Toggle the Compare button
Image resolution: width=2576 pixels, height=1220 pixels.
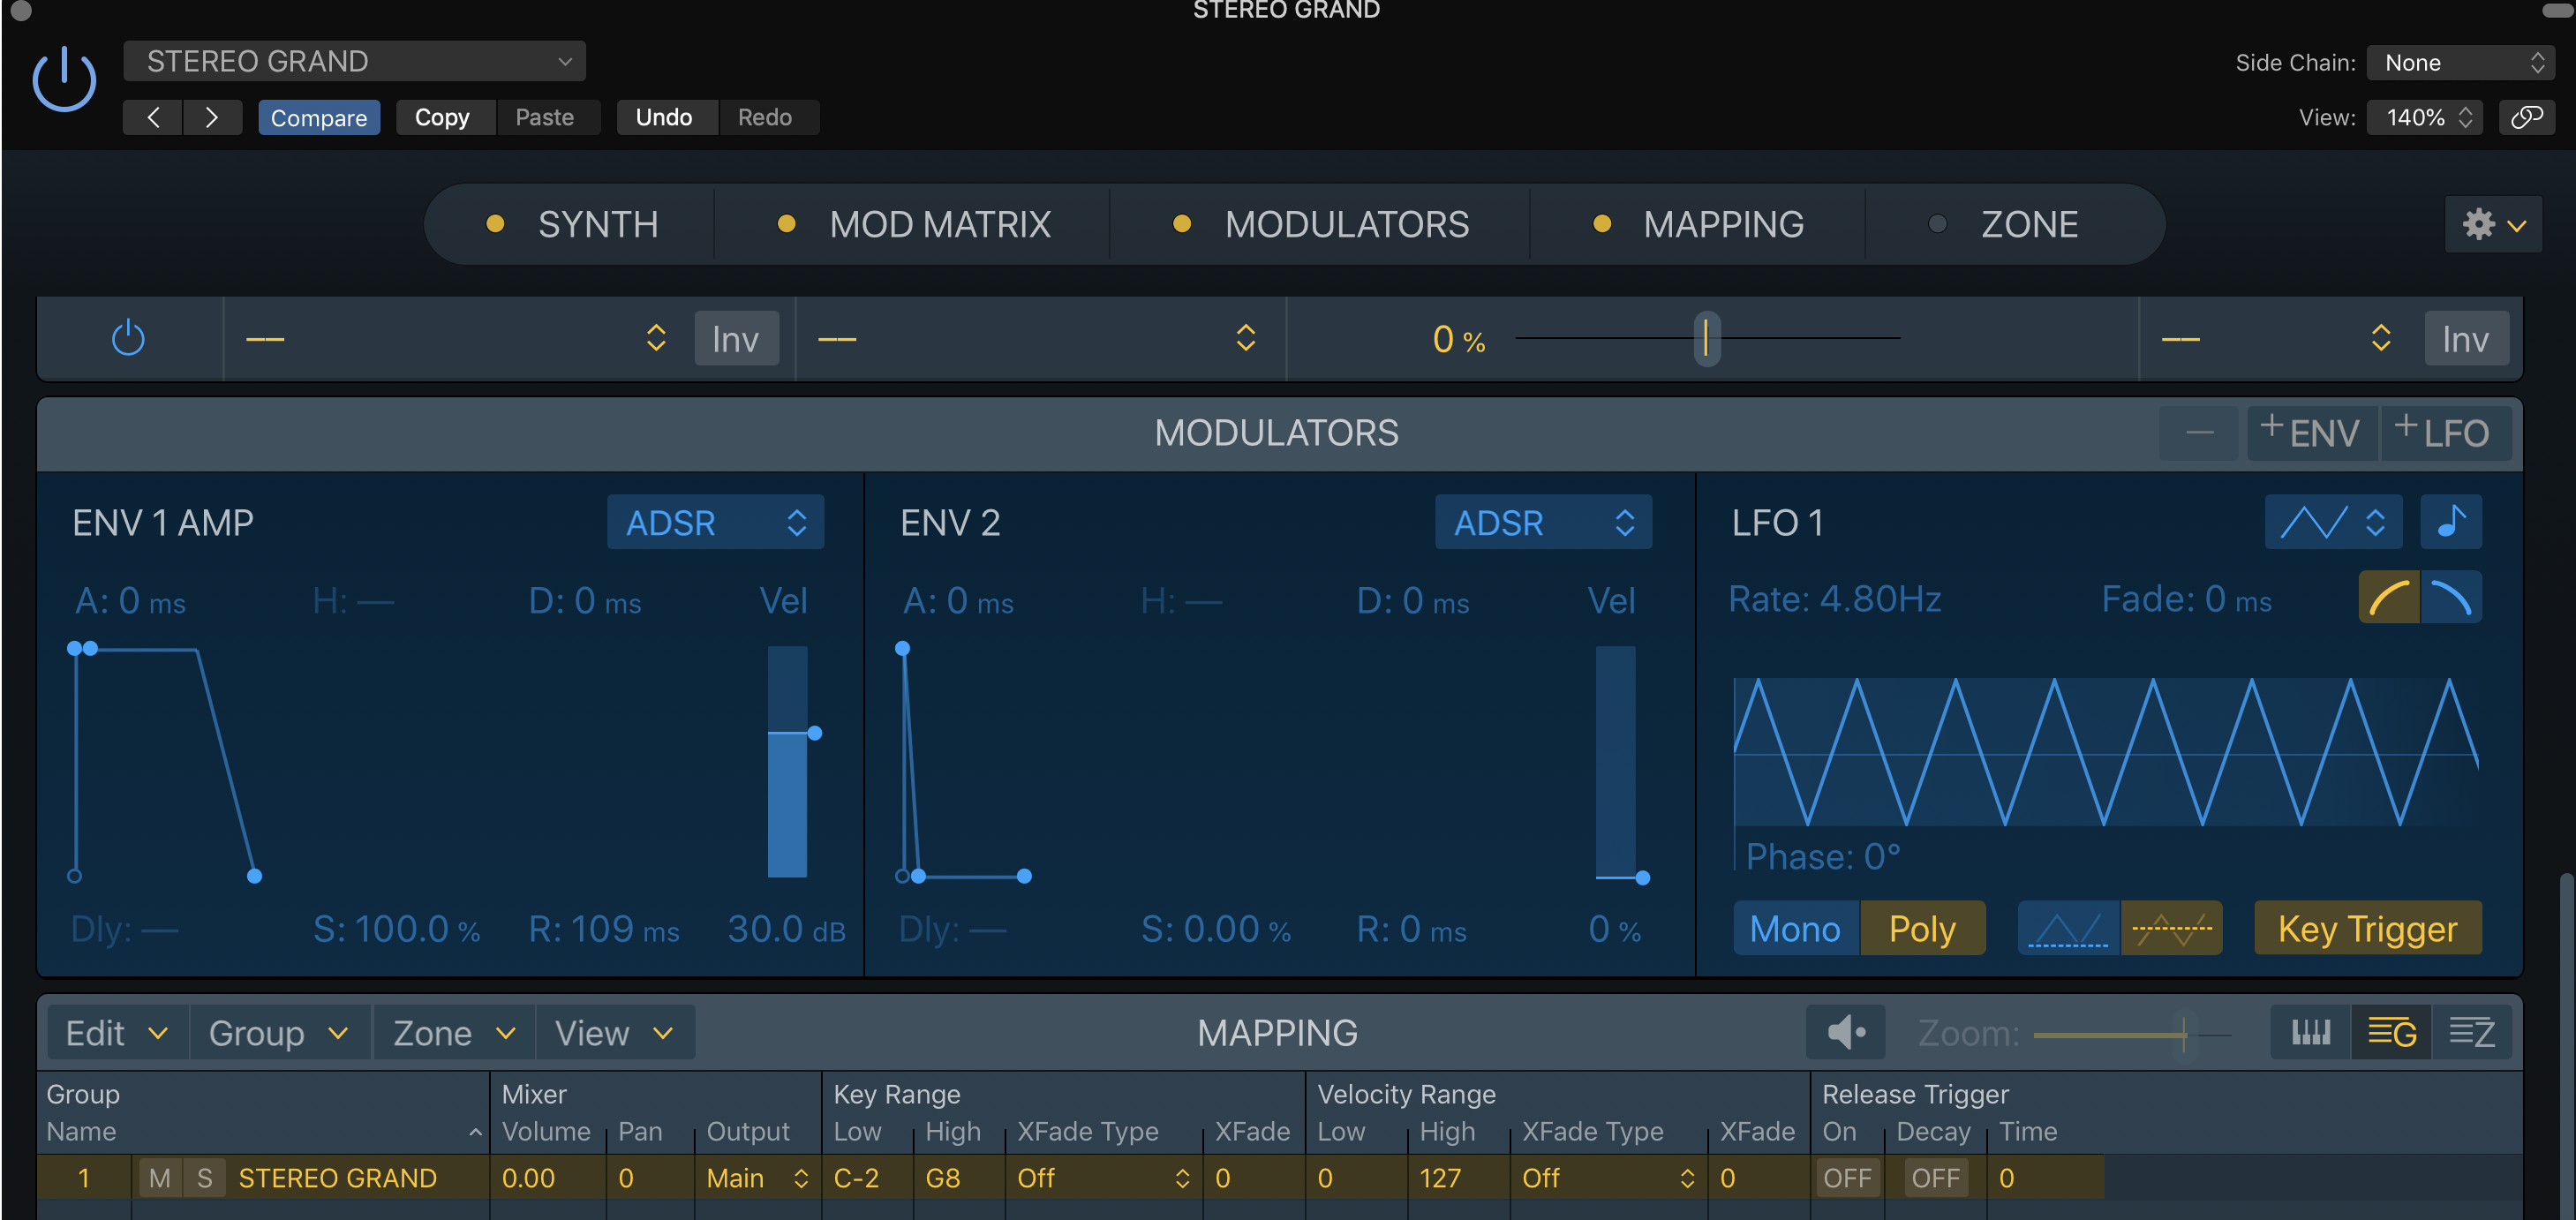[x=319, y=117]
